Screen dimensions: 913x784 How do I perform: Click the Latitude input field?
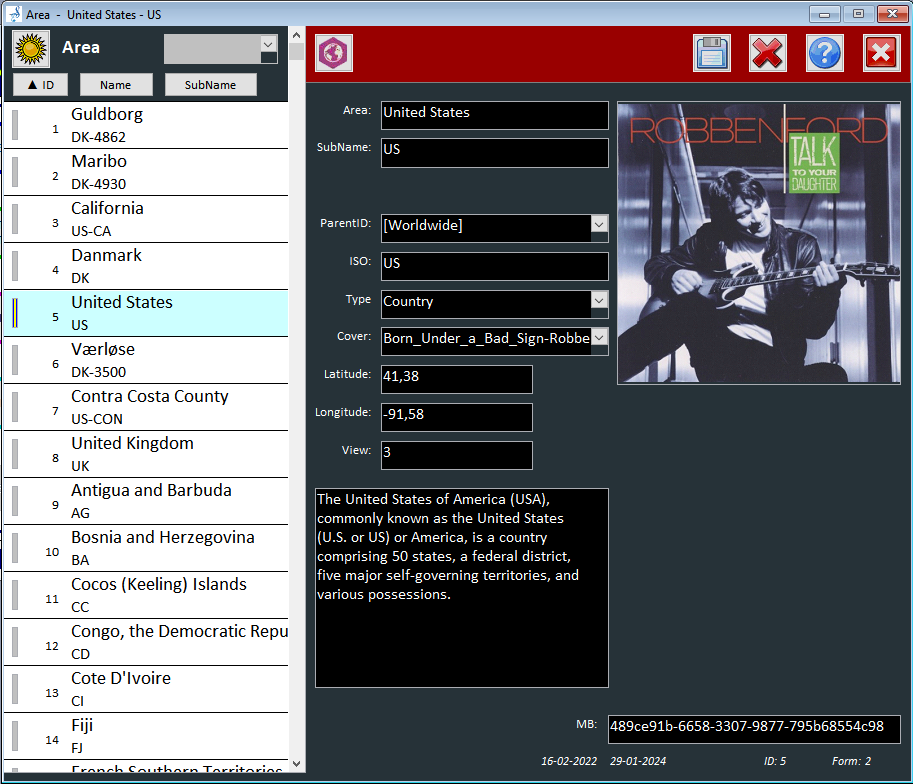(x=456, y=378)
